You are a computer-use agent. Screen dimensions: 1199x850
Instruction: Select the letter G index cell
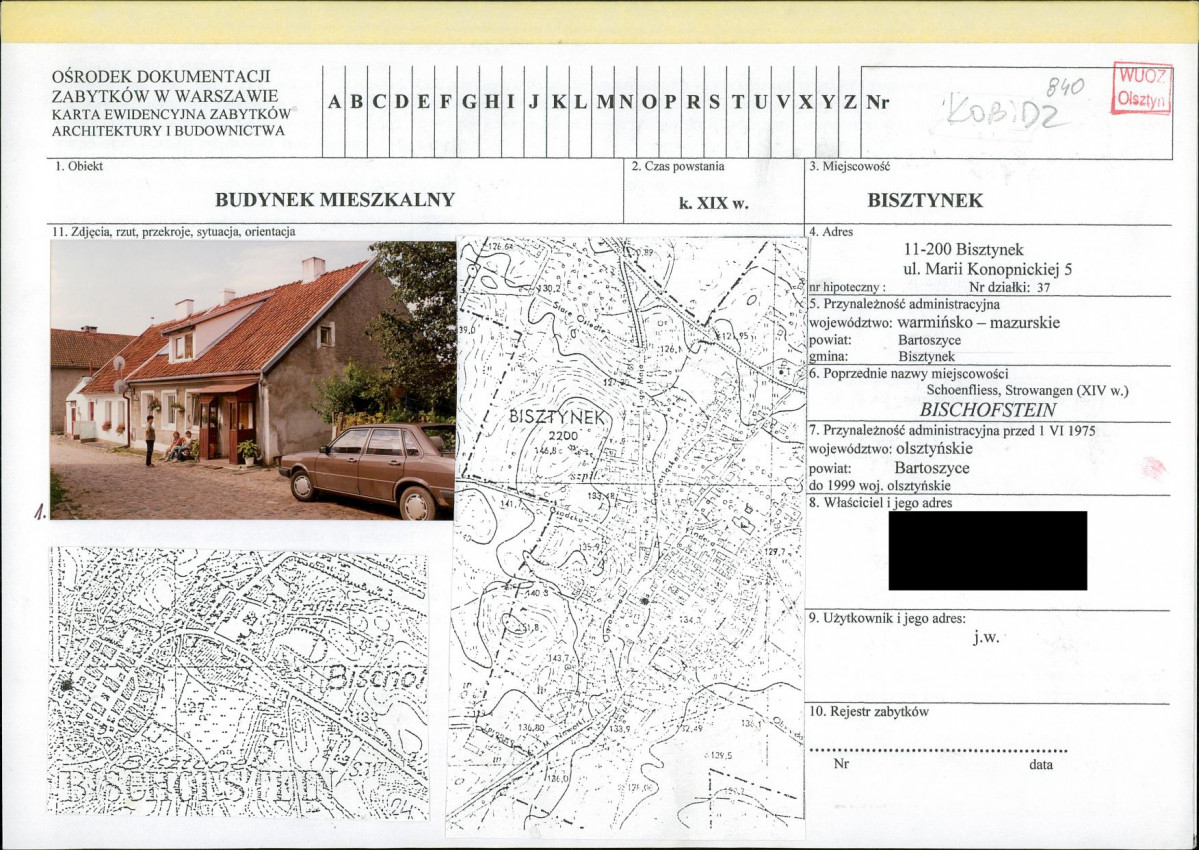468,102
